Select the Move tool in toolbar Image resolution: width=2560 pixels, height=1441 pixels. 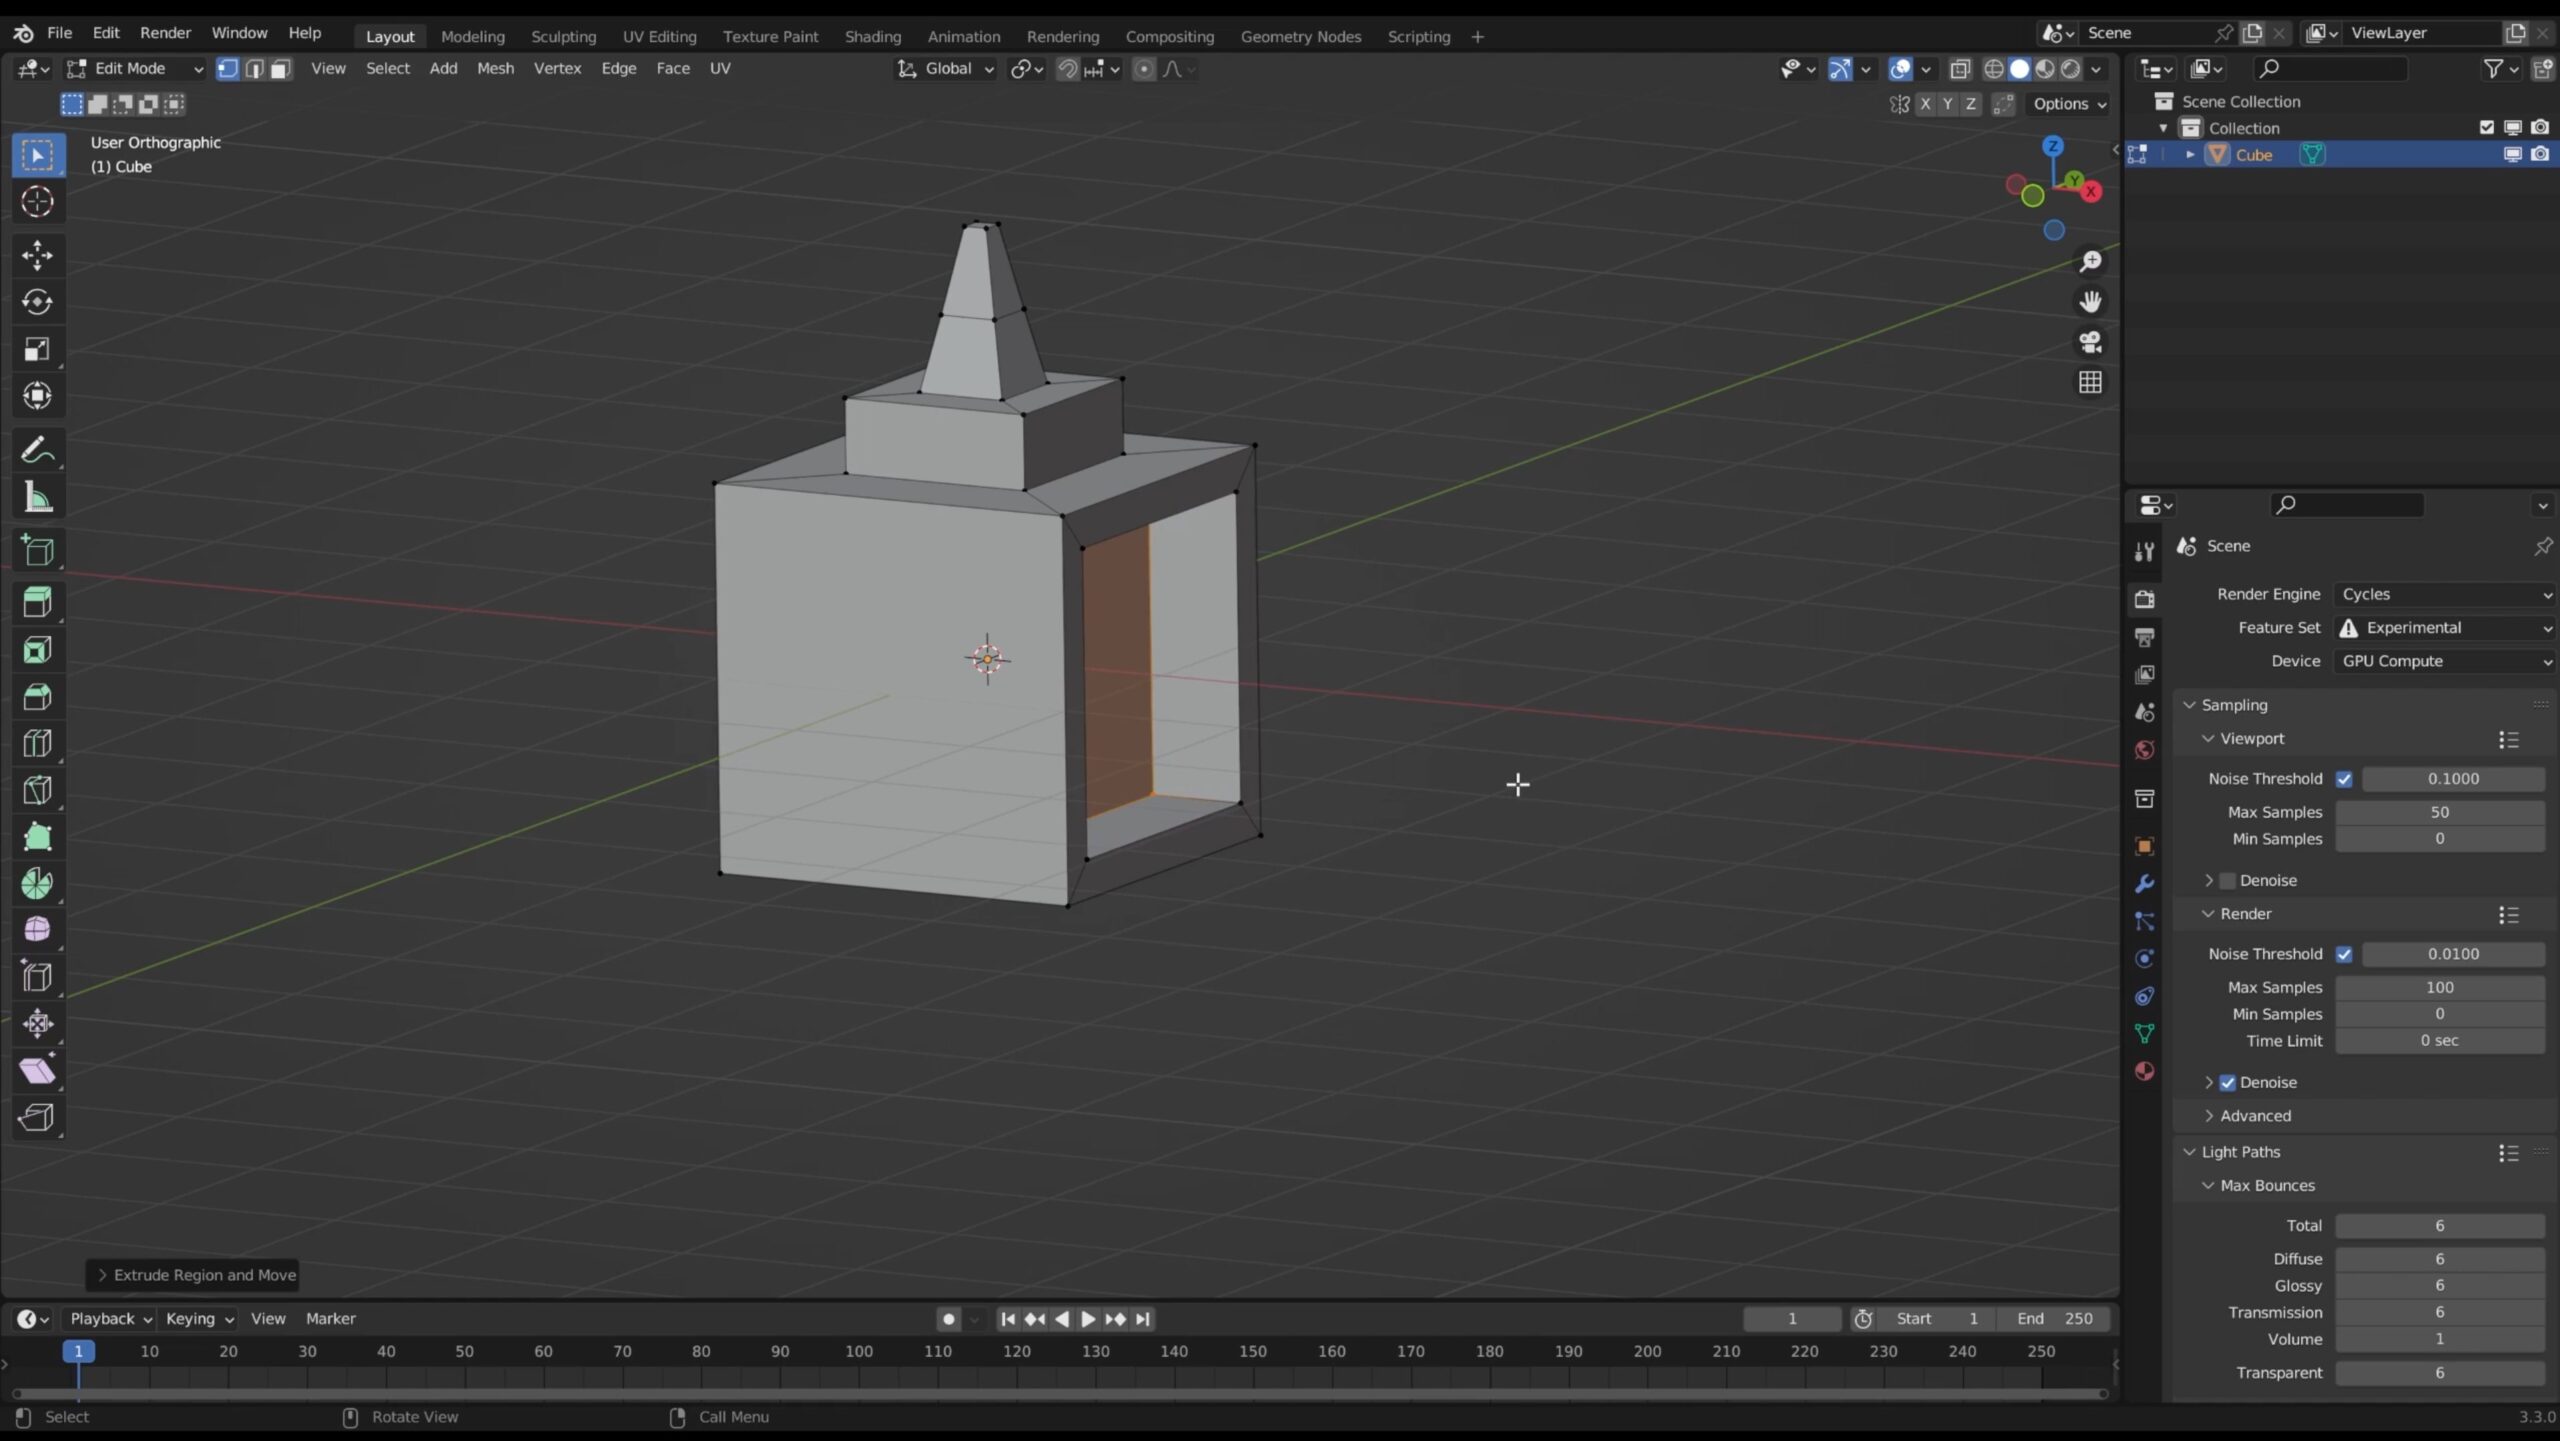tap(37, 253)
